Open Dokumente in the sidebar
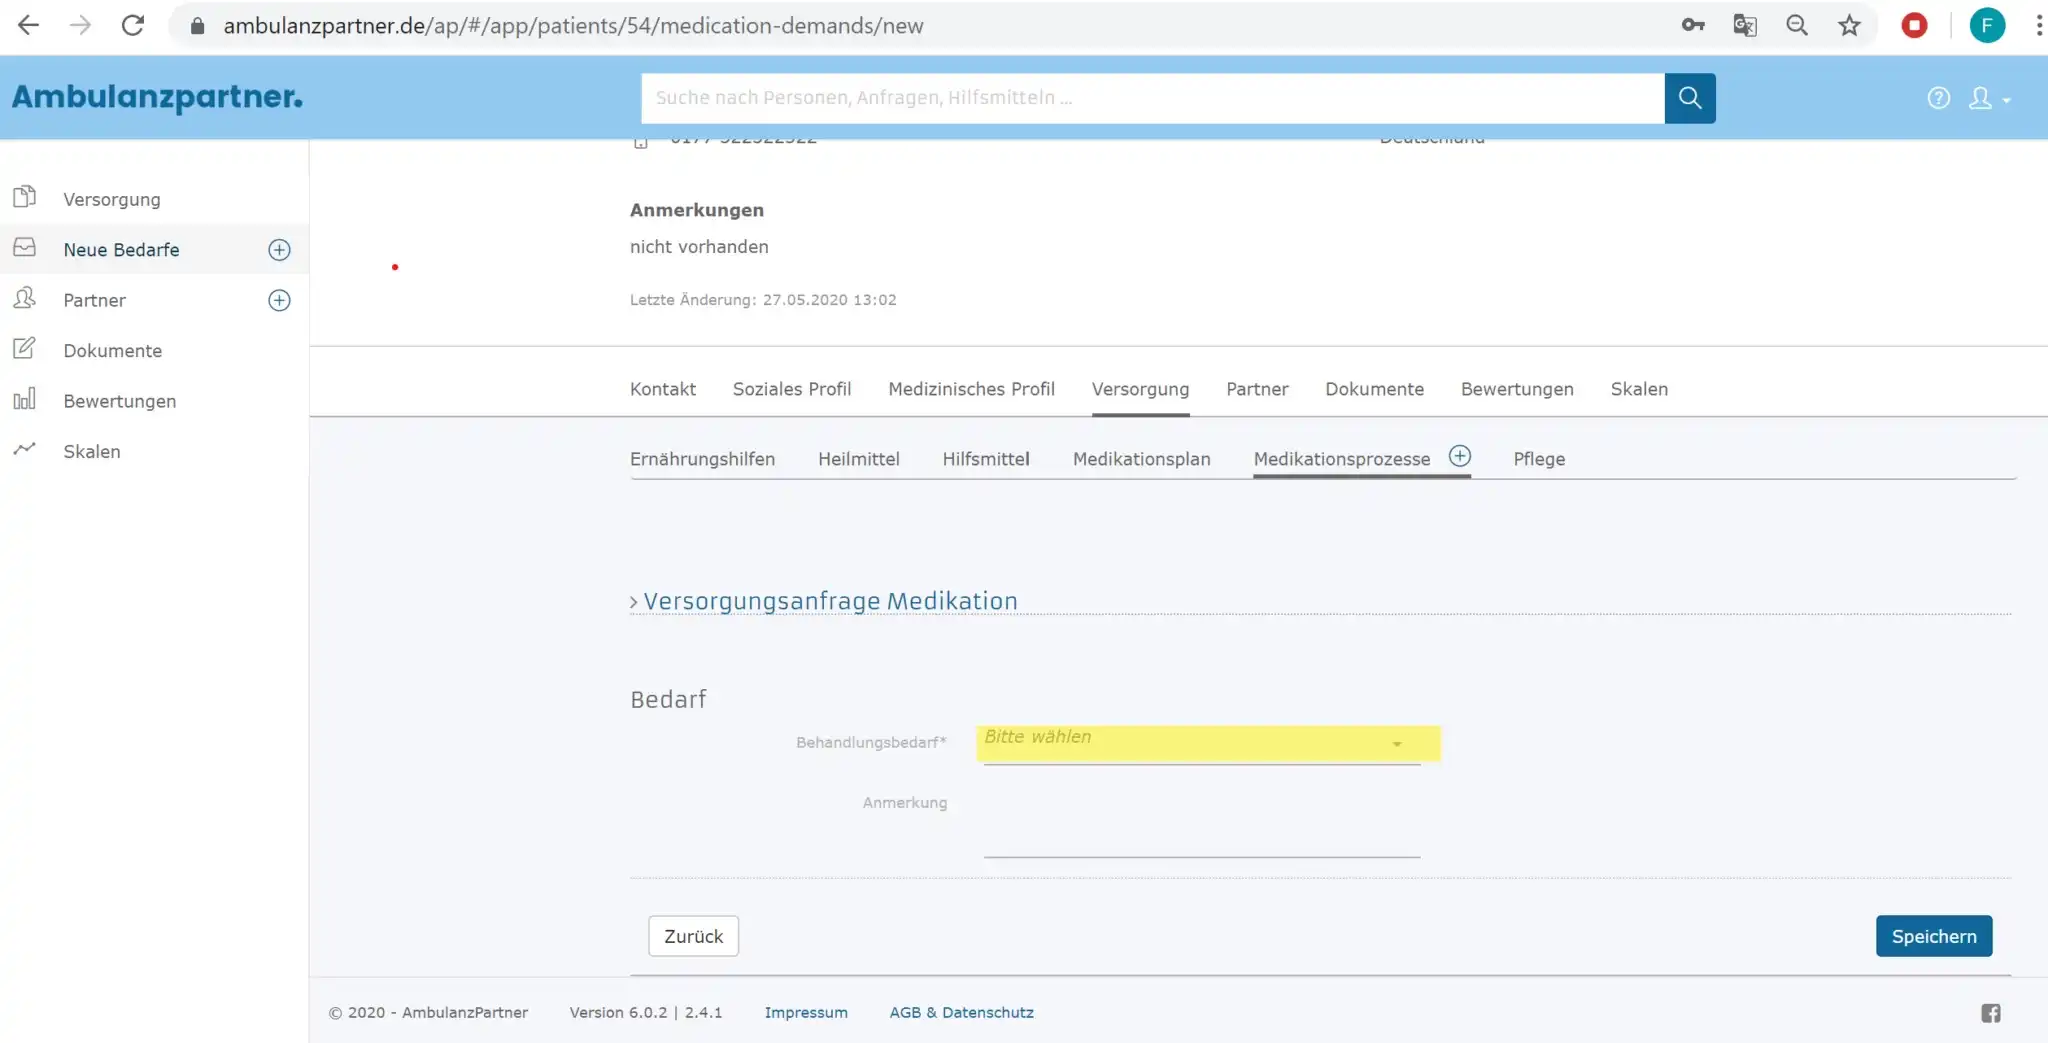Image resolution: width=2048 pixels, height=1043 pixels. (112, 351)
